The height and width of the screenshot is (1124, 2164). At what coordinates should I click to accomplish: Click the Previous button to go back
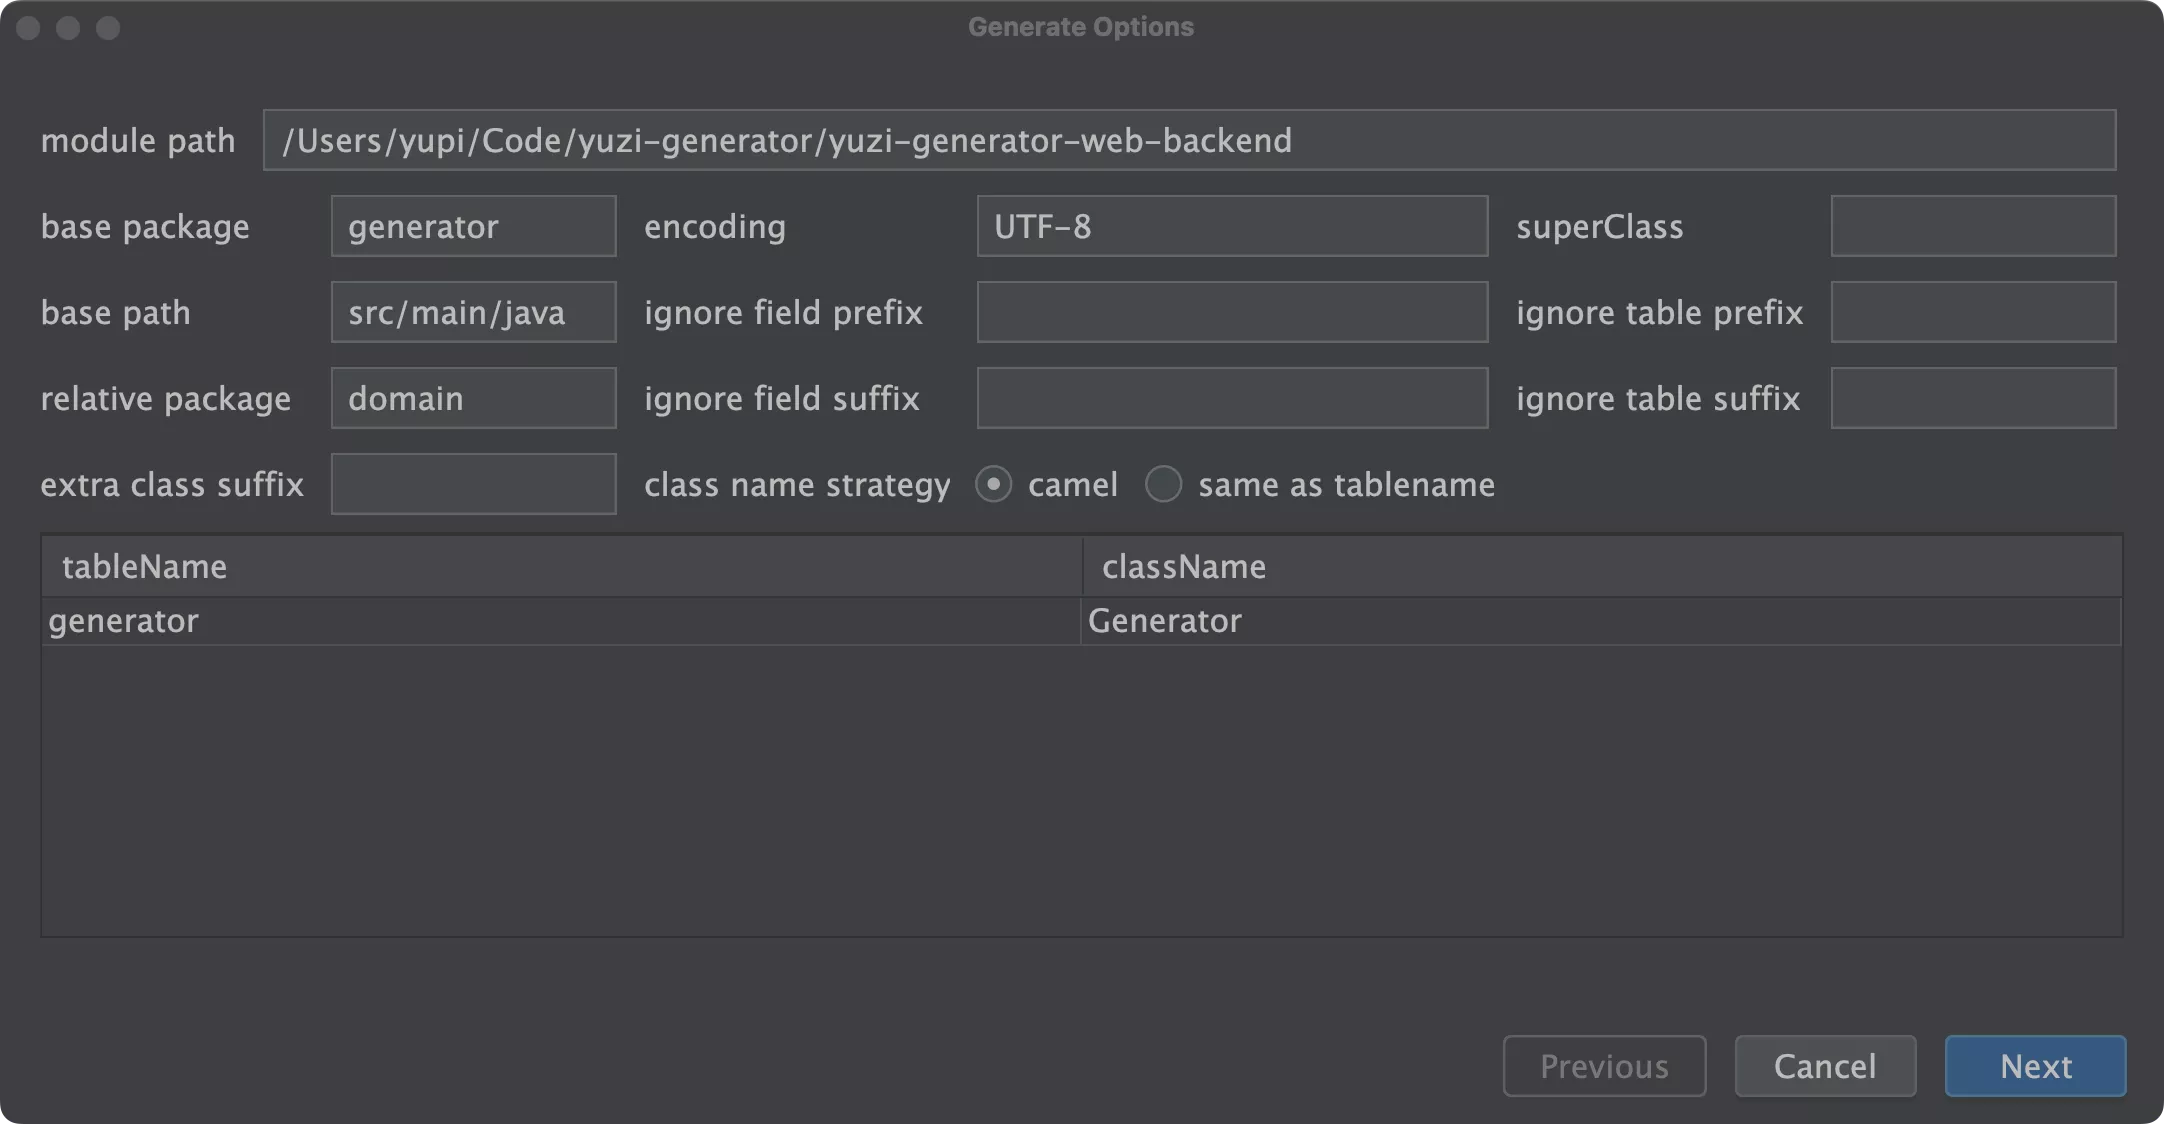coord(1604,1065)
